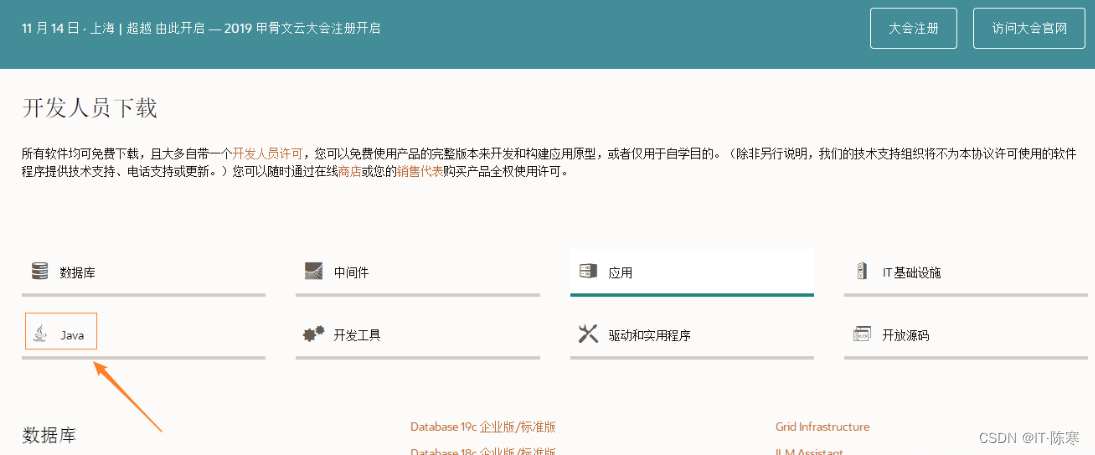Click the database stack icon
The width and height of the screenshot is (1095, 455).
click(39, 271)
